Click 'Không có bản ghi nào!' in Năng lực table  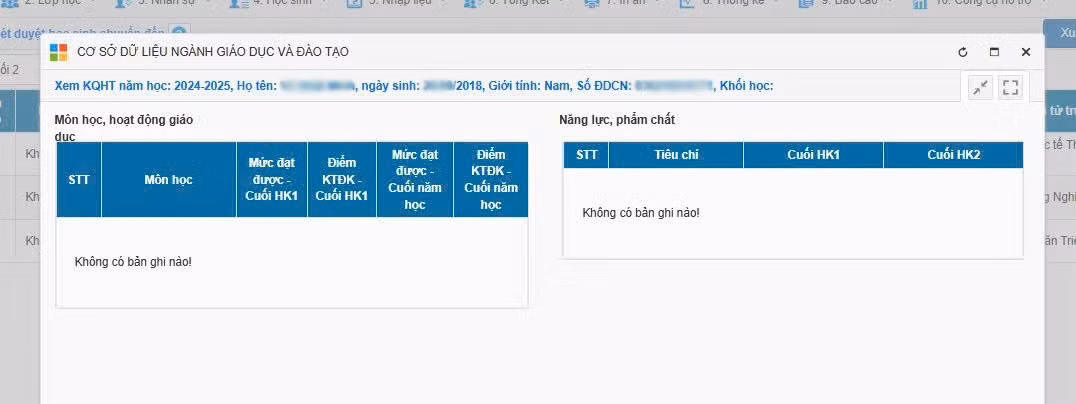(x=641, y=213)
